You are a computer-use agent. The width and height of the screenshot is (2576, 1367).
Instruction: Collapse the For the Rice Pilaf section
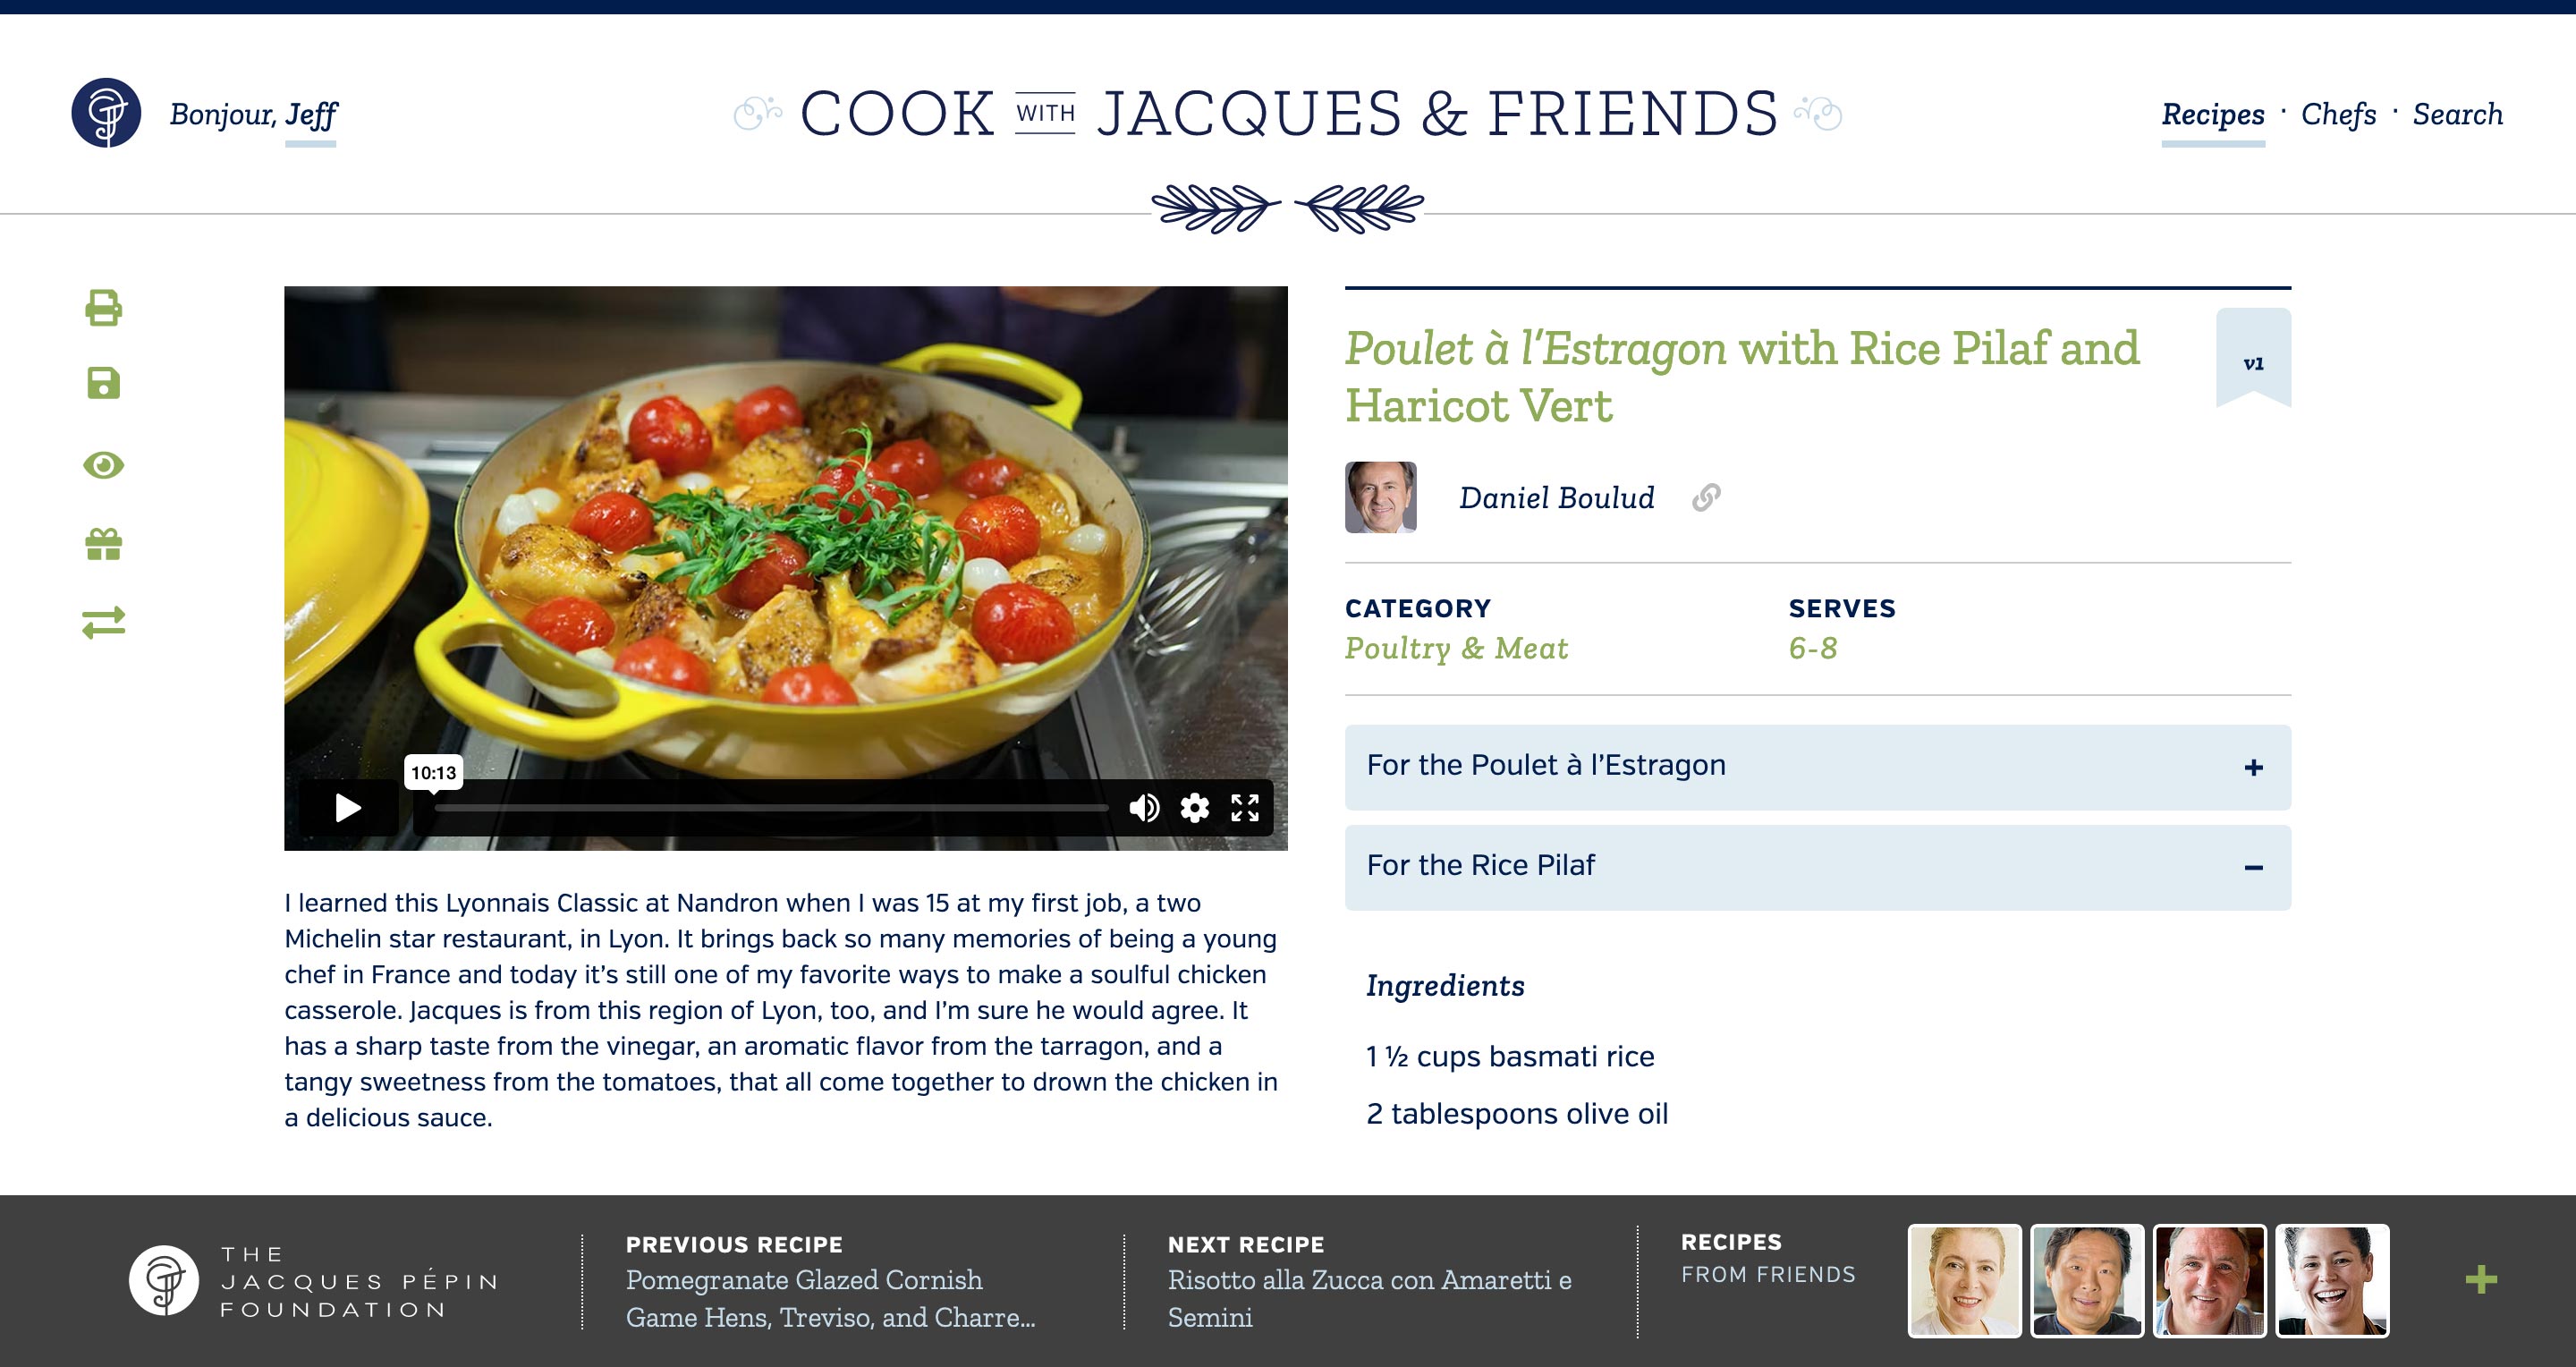(1817, 867)
